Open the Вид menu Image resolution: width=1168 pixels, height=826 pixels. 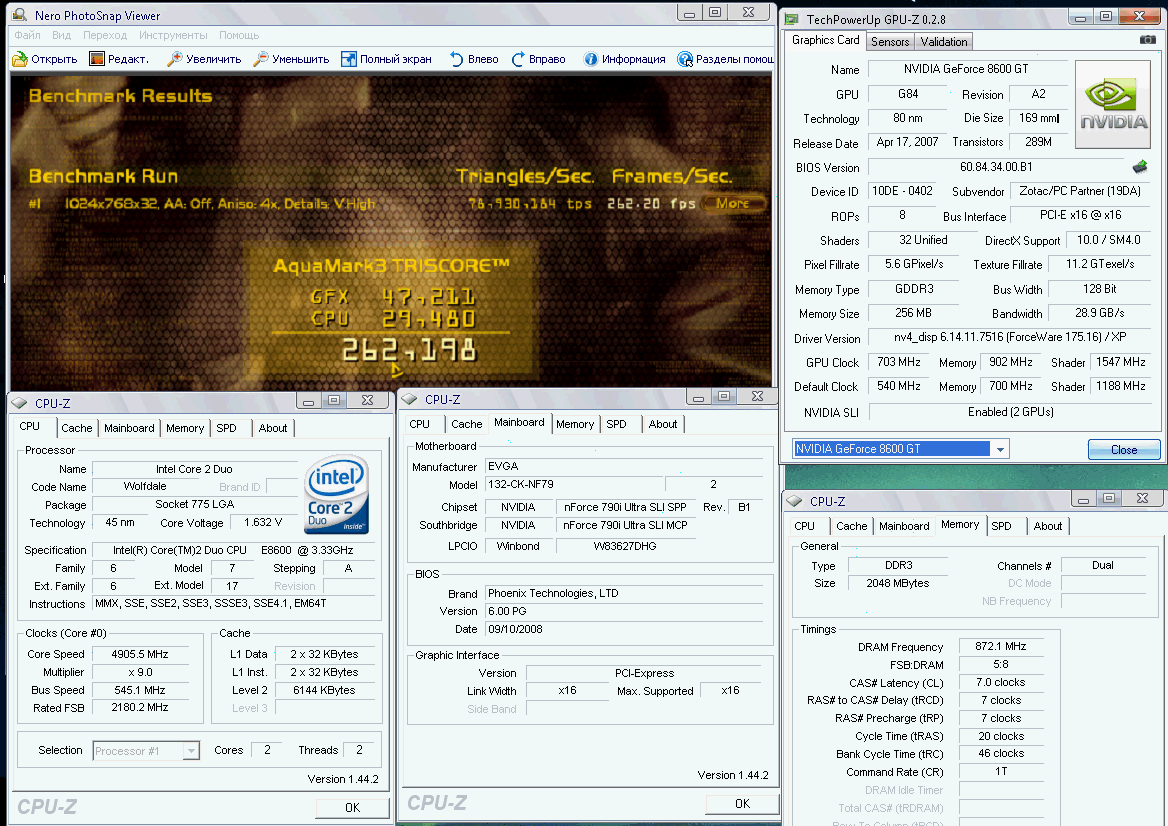pos(62,35)
